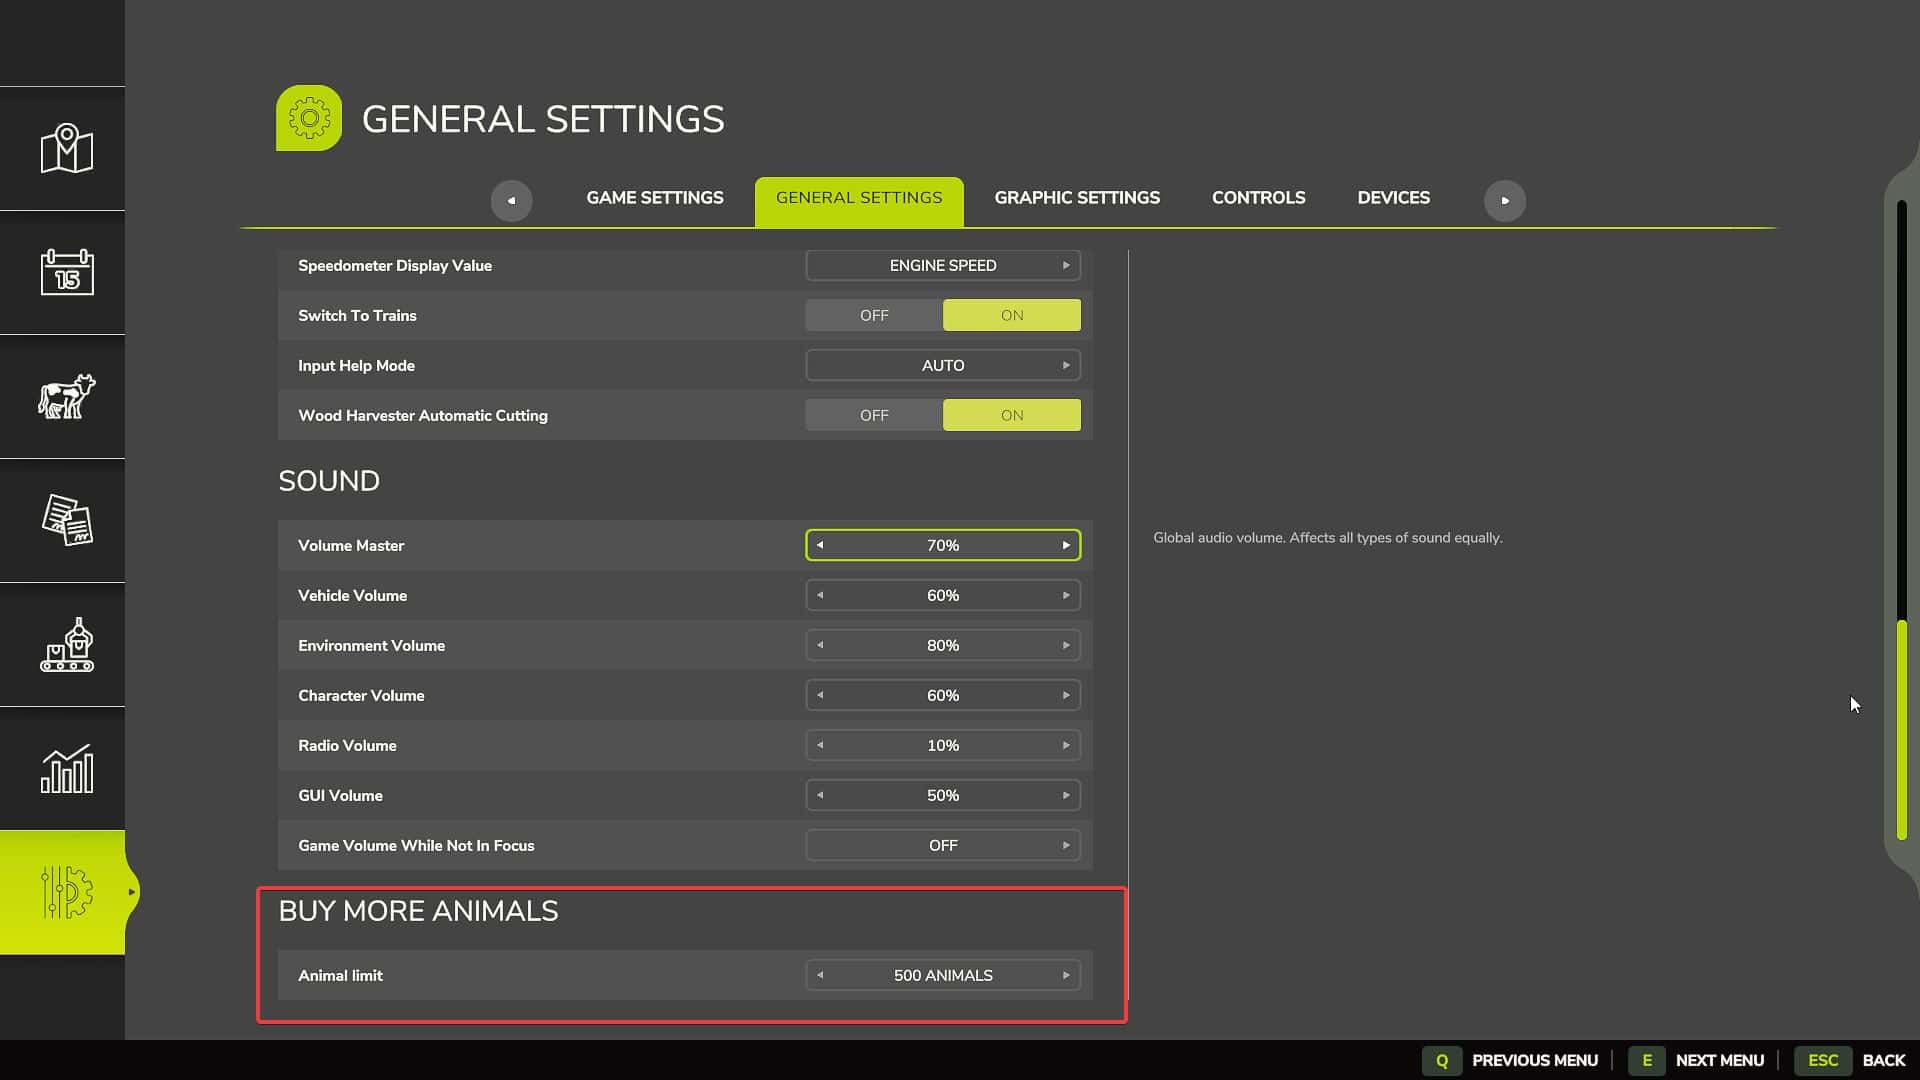Switch to the Graphic Settings tab
Viewport: 1920px width, 1080px height.
click(x=1076, y=198)
